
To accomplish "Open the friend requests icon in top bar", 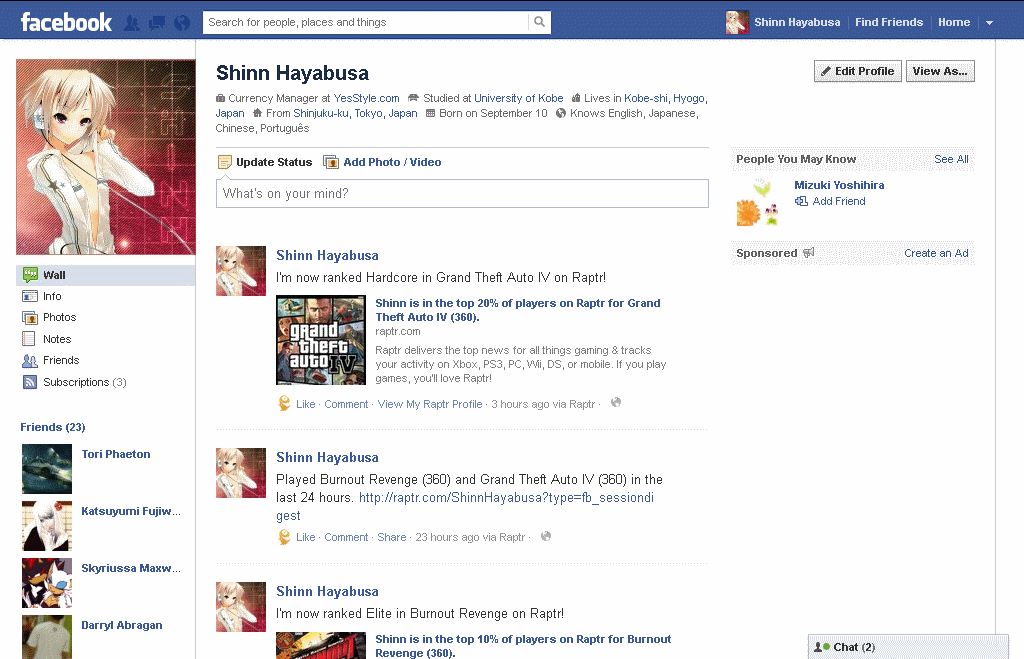I will pyautogui.click(x=132, y=24).
